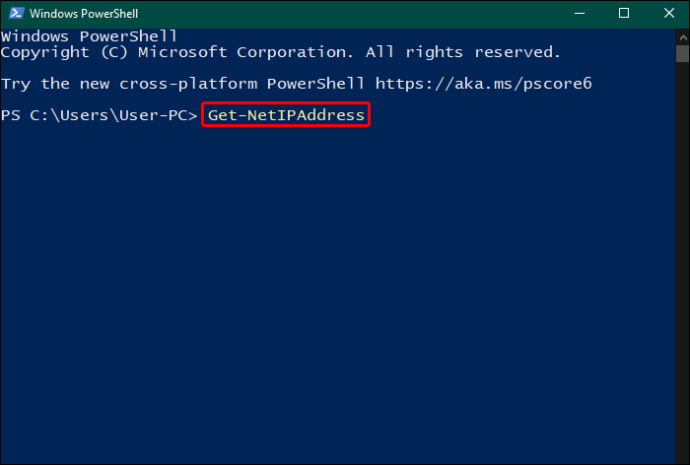The image size is (690, 465).
Task: Open the PowerShell icon system menu
Action: point(16,13)
